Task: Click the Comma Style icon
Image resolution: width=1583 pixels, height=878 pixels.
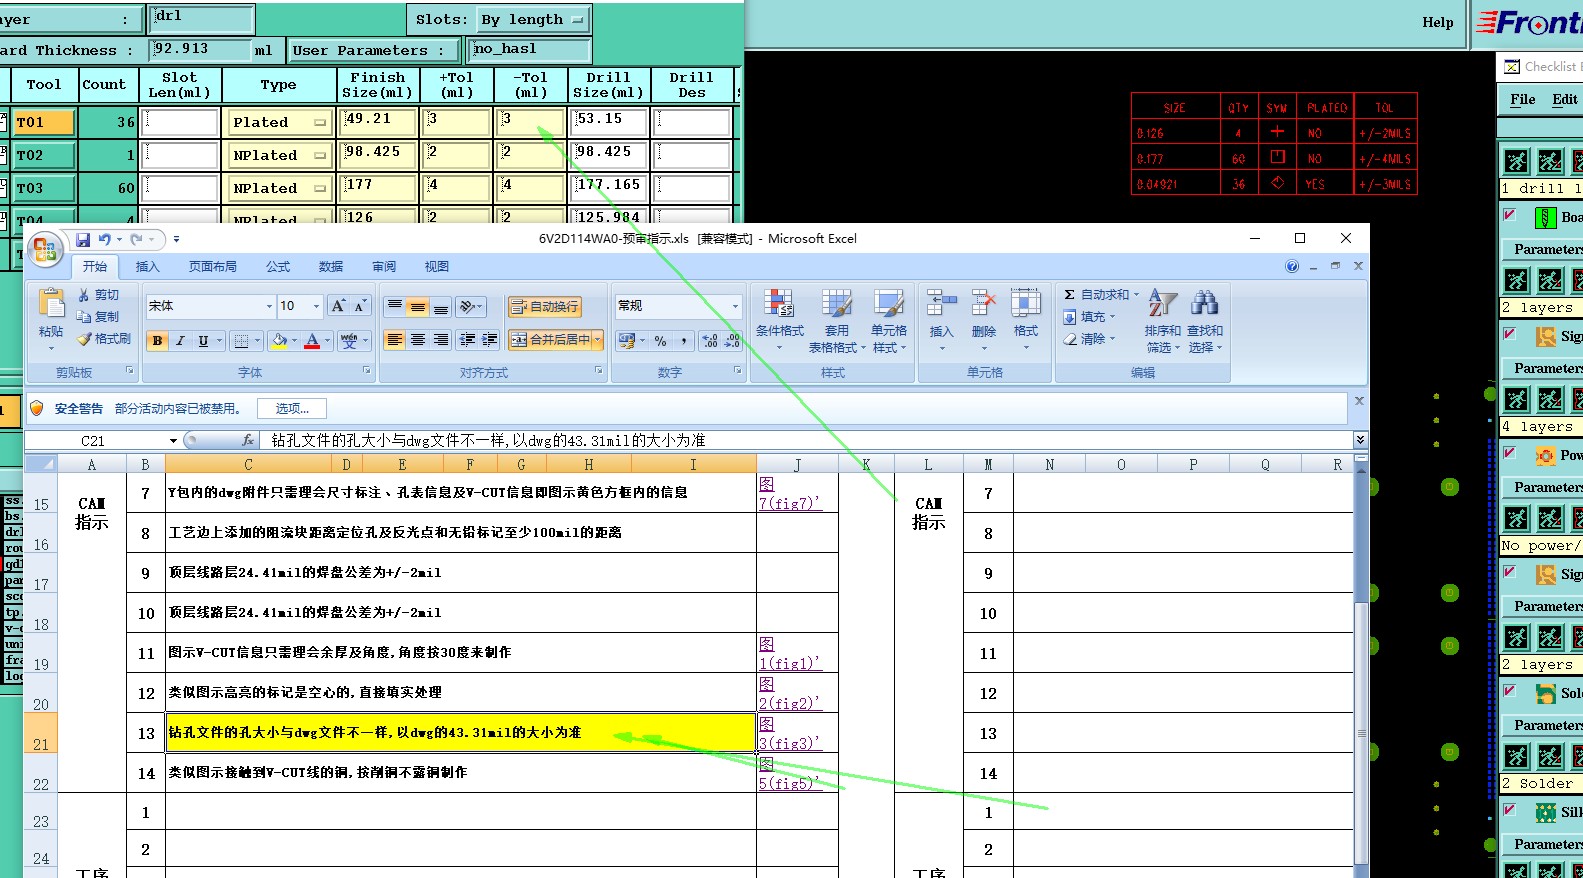Action: coord(684,341)
